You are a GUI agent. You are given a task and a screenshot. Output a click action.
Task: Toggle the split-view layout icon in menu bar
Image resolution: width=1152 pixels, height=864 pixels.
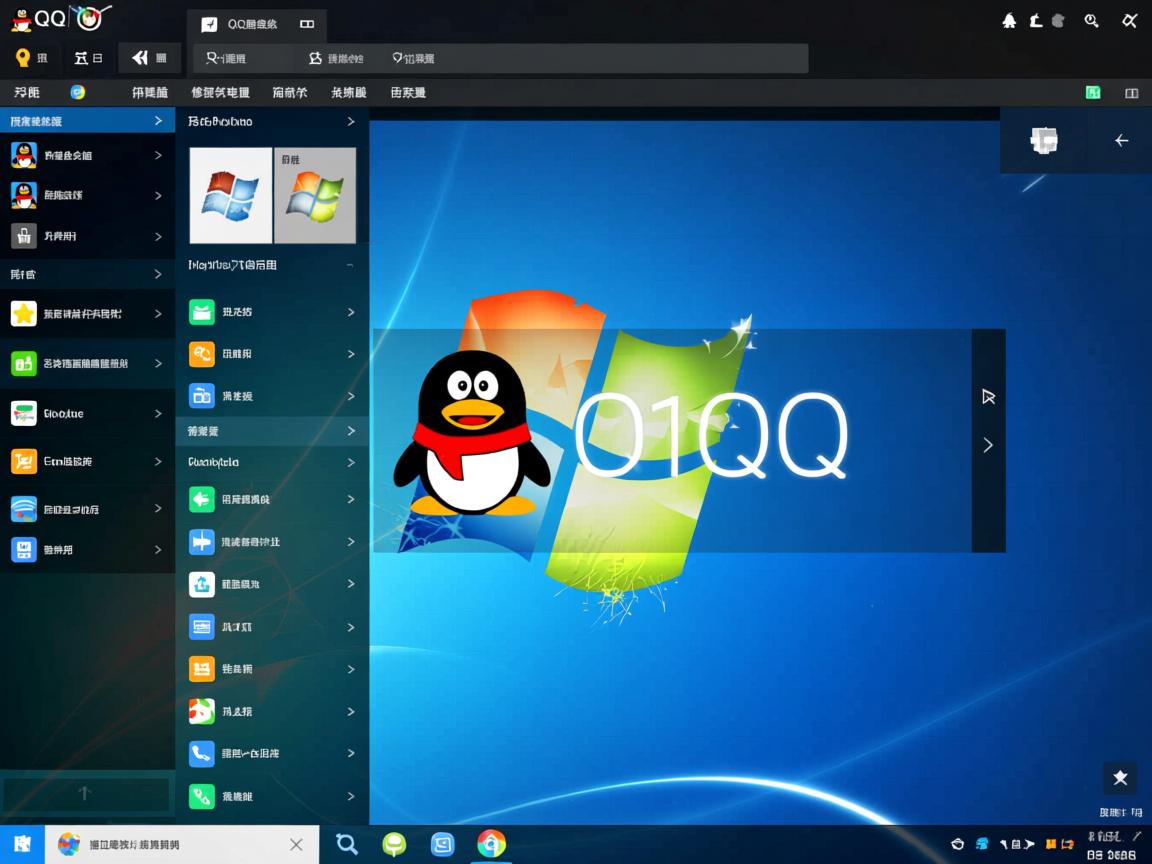point(1132,93)
